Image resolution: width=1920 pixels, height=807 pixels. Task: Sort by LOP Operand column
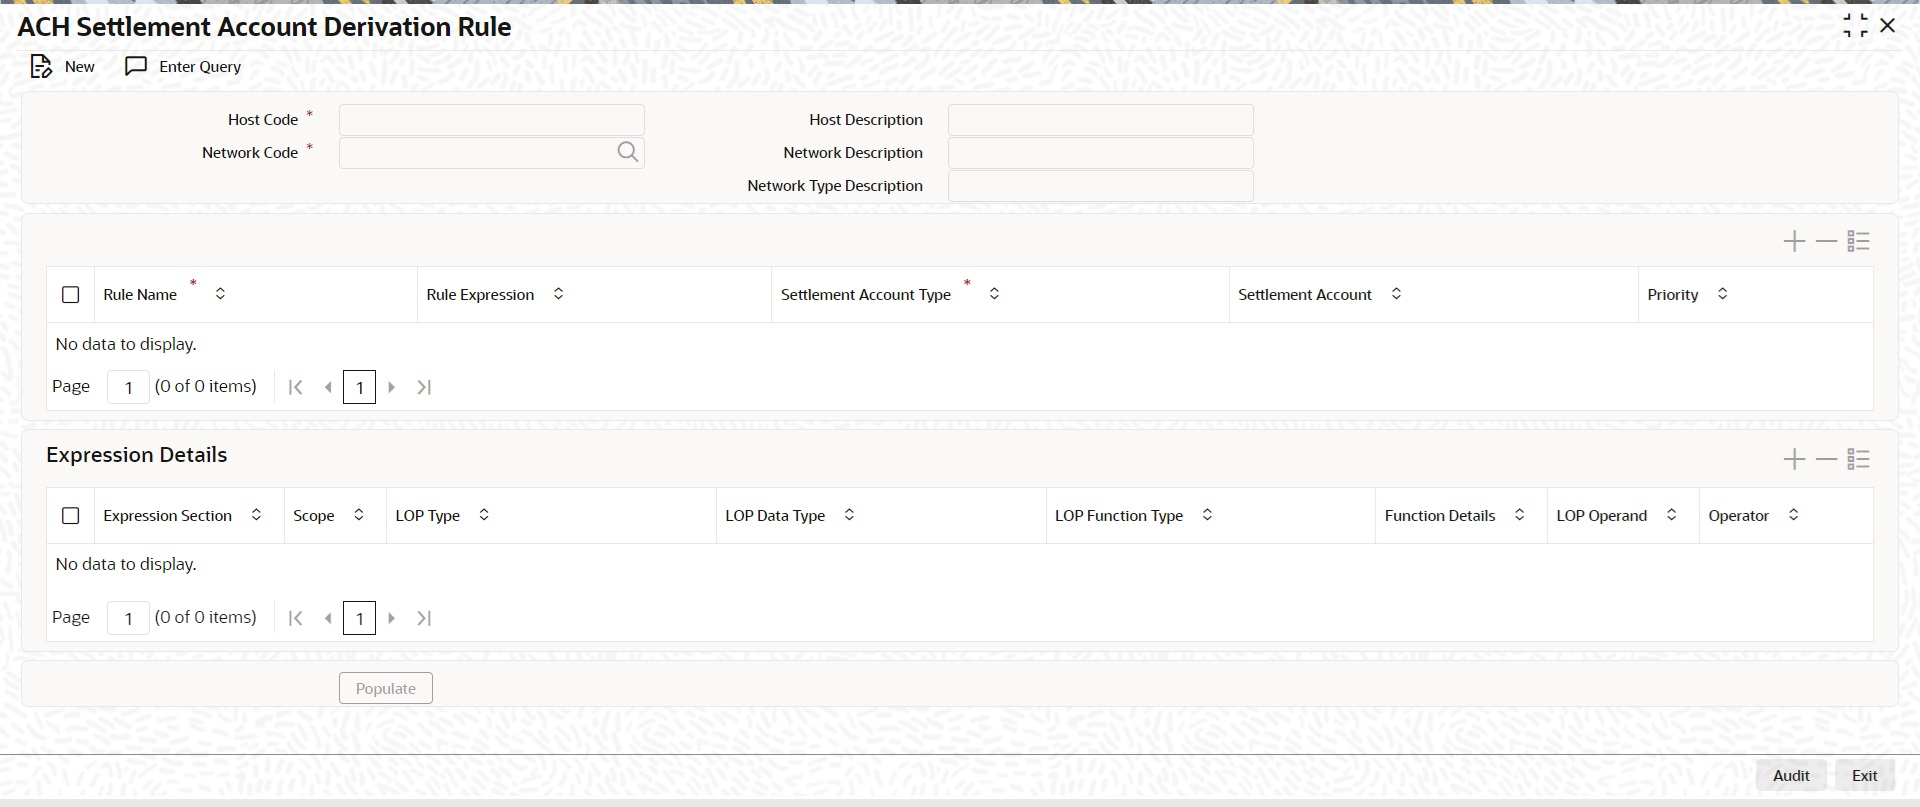pyautogui.click(x=1672, y=515)
